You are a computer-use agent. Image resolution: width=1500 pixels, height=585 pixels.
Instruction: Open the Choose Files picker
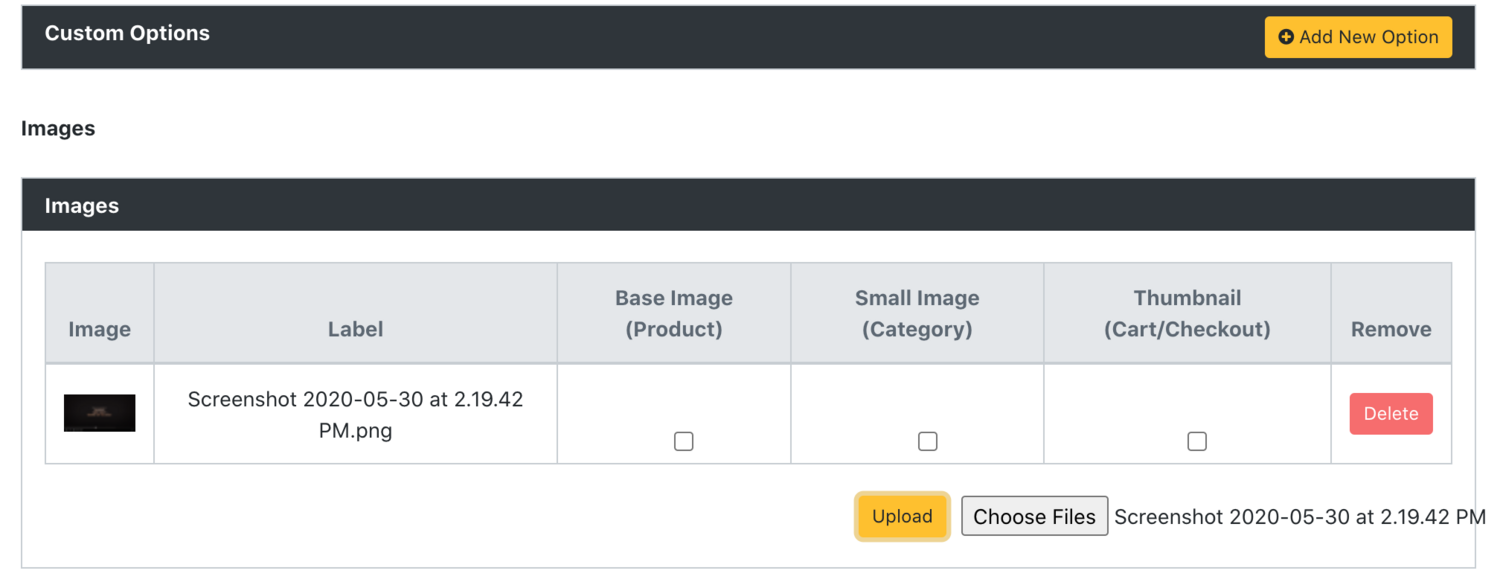click(1034, 517)
